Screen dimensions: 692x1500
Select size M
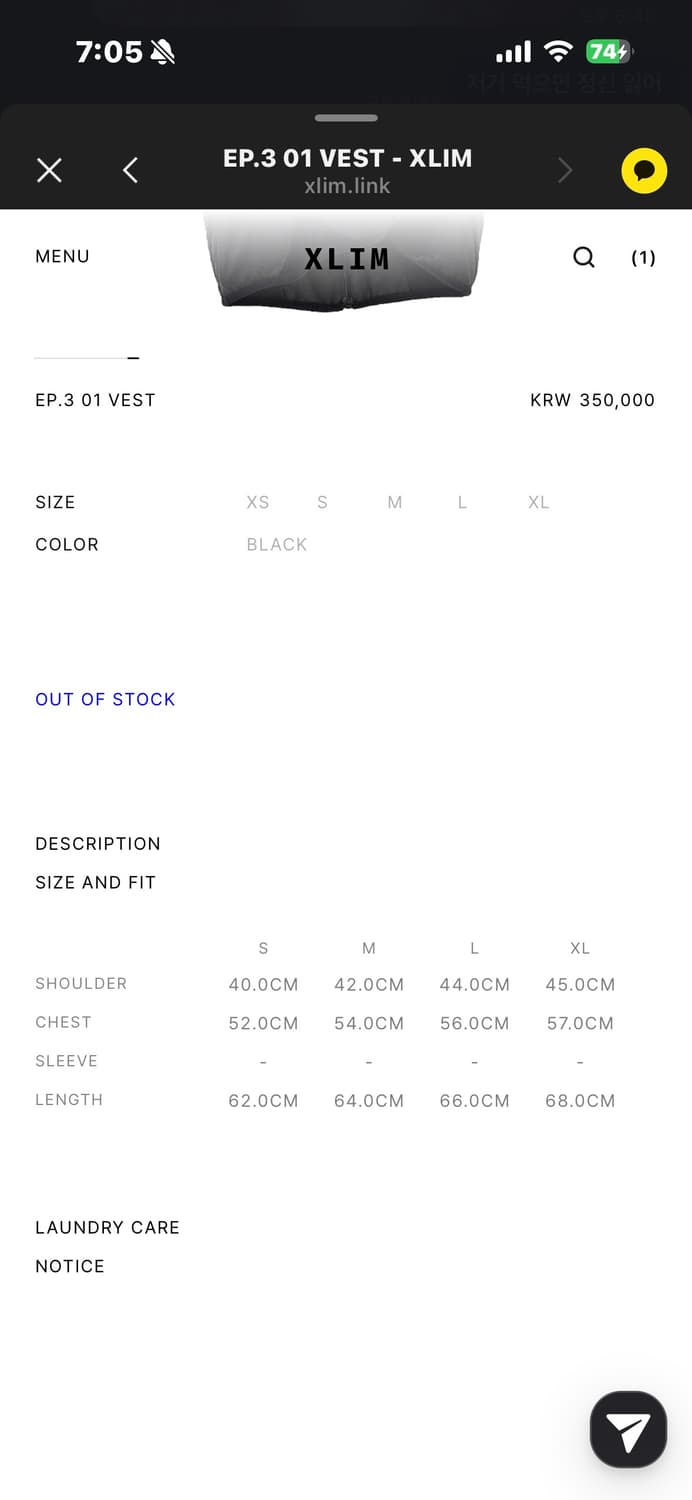395,502
